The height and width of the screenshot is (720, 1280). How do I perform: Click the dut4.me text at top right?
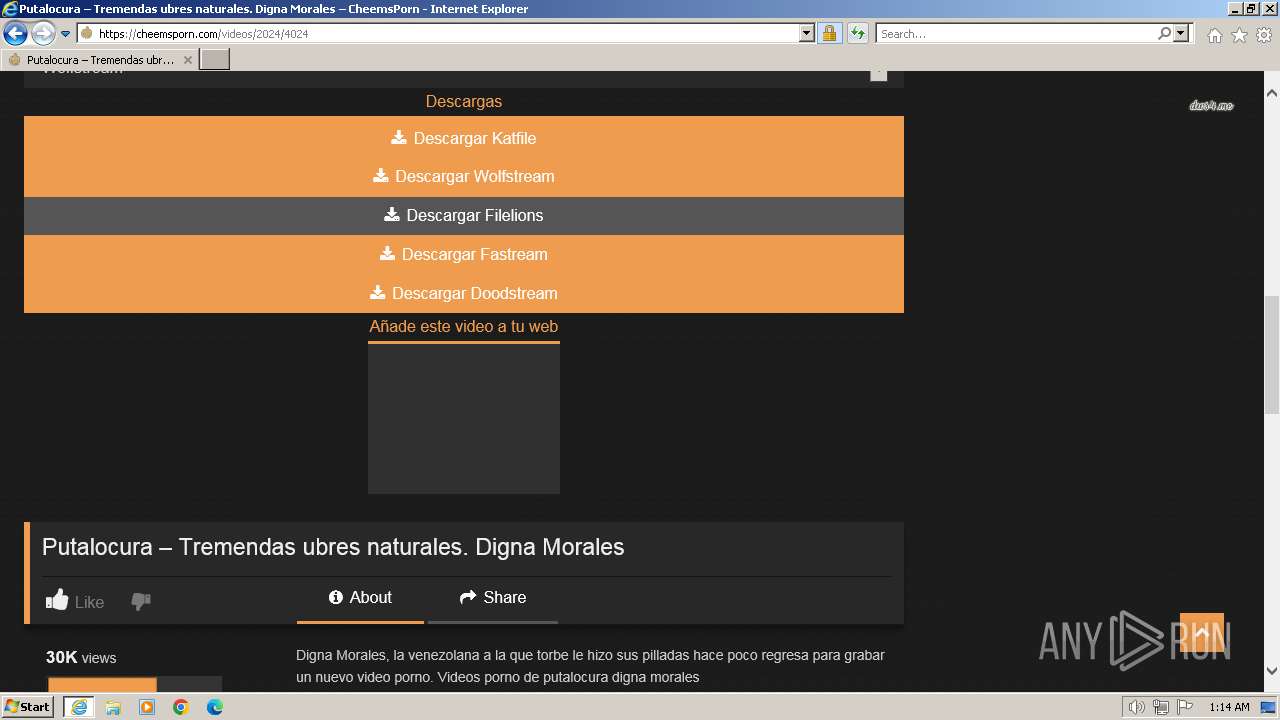pos(1211,106)
